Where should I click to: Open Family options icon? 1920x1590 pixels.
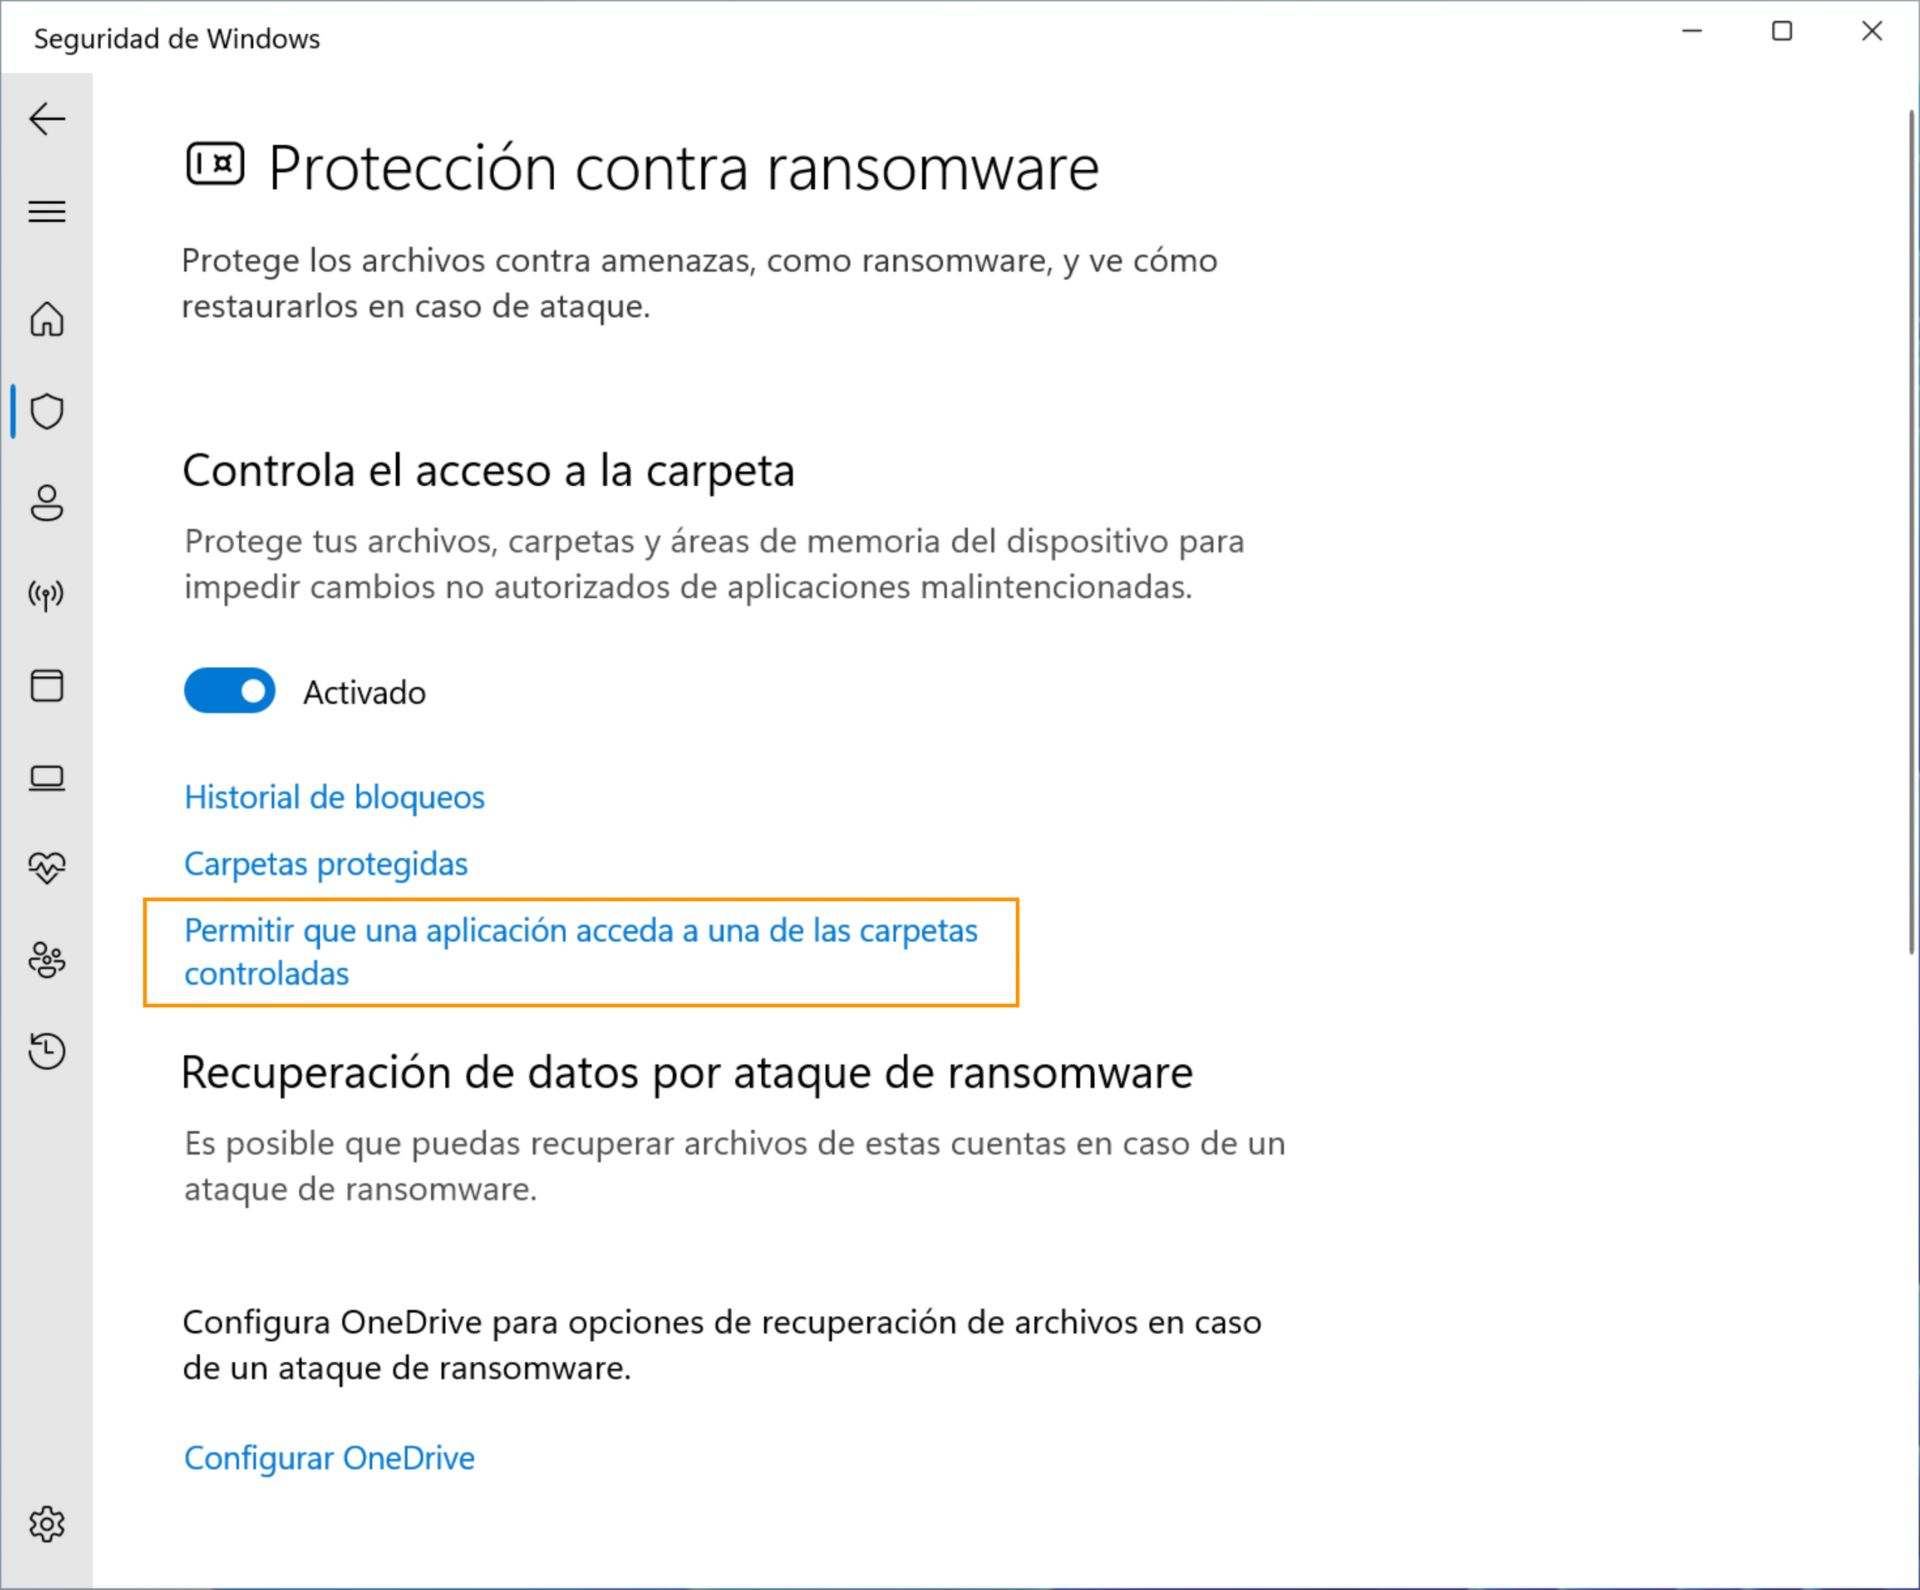pos(47,960)
